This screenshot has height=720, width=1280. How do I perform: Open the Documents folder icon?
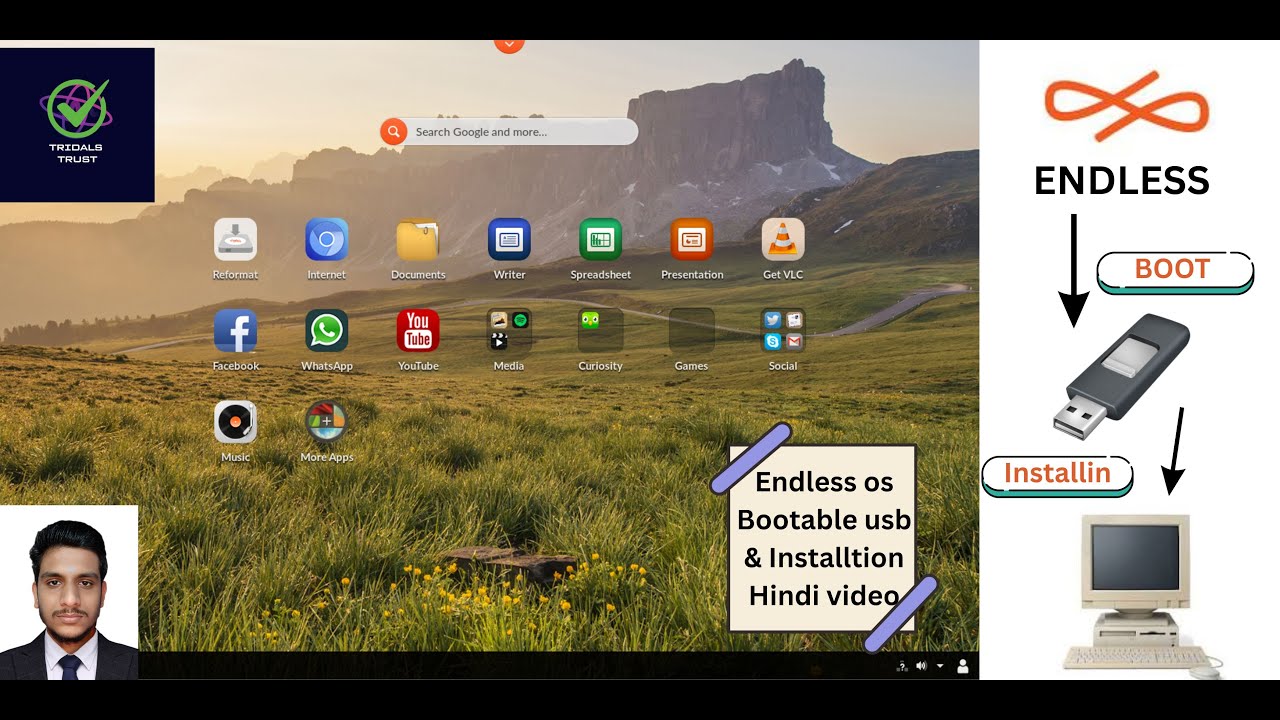tap(418, 240)
